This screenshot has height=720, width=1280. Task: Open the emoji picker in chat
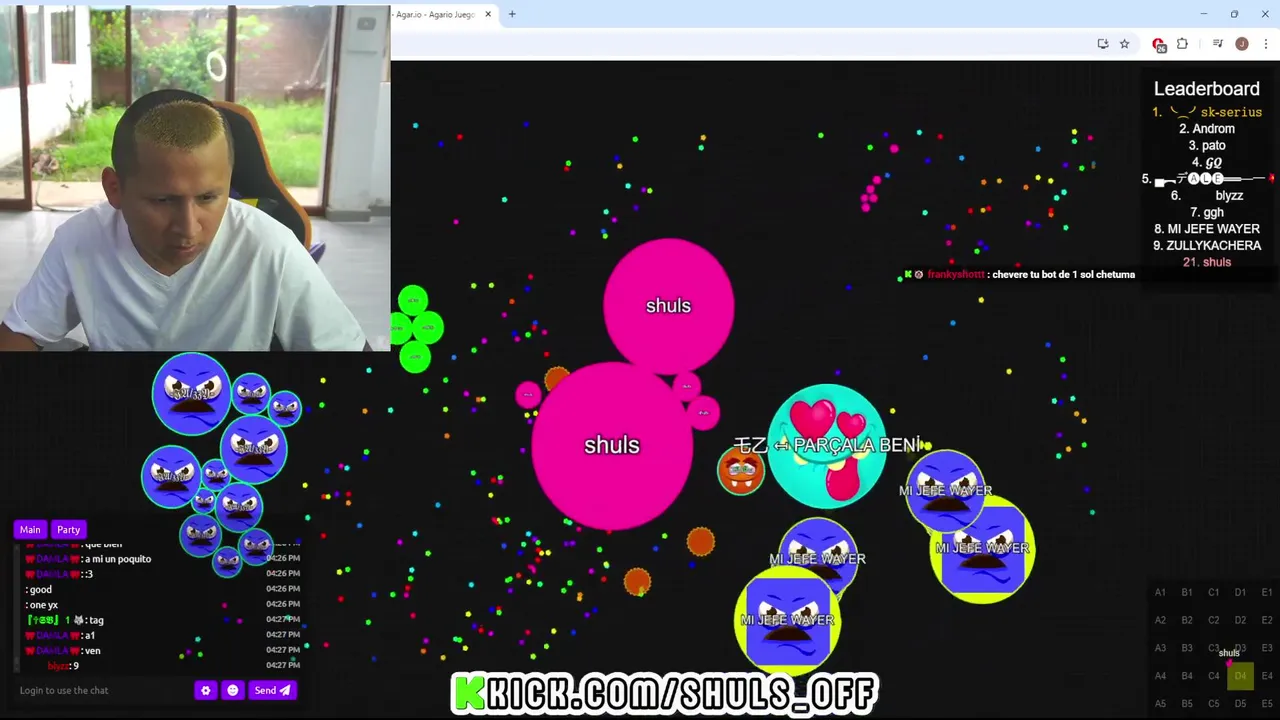click(233, 690)
